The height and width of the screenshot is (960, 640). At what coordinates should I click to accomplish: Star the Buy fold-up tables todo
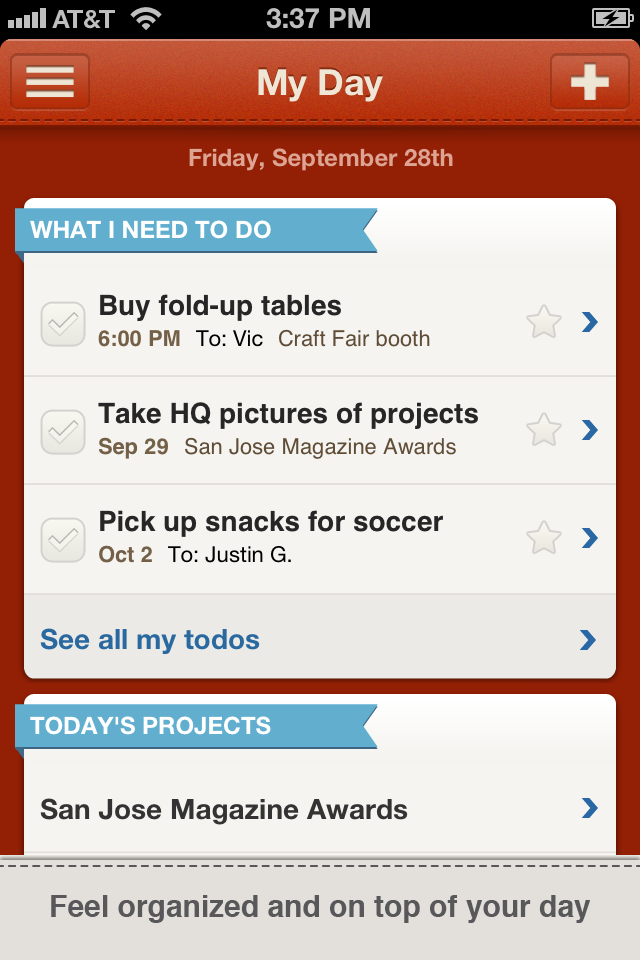tap(544, 322)
